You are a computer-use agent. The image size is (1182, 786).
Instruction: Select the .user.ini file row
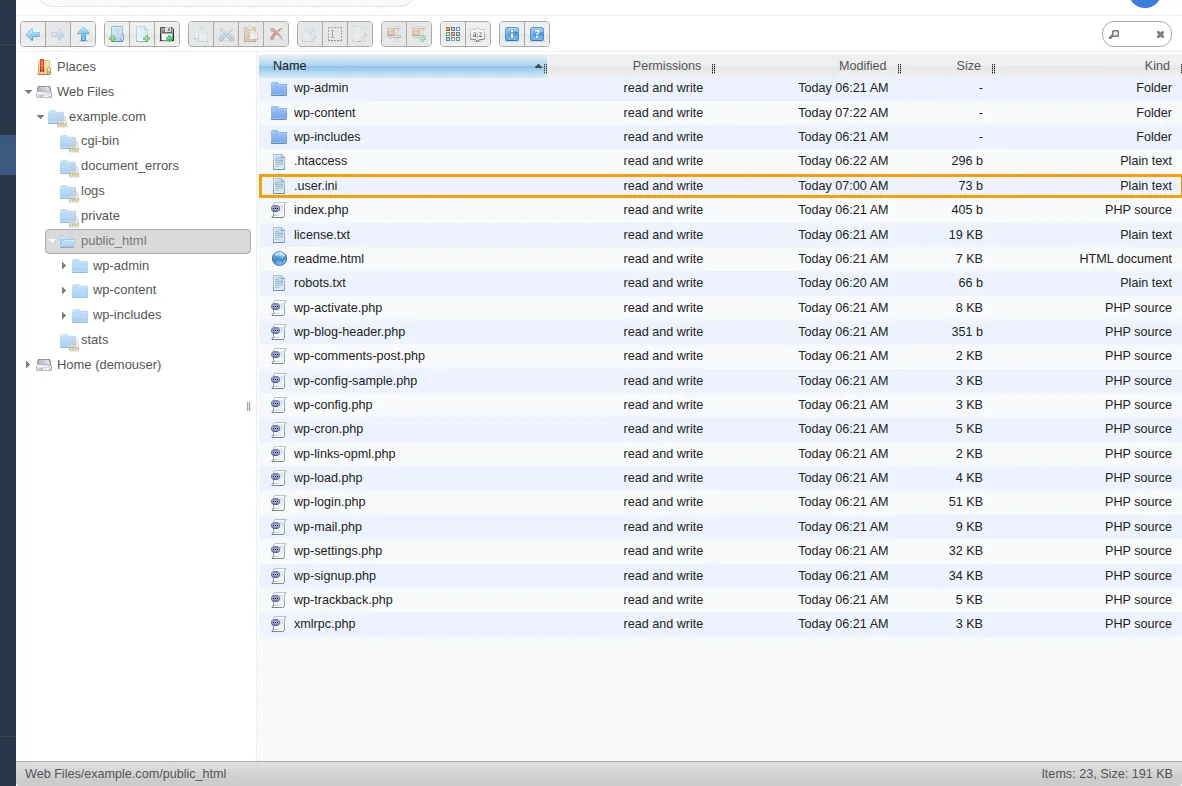[720, 186]
